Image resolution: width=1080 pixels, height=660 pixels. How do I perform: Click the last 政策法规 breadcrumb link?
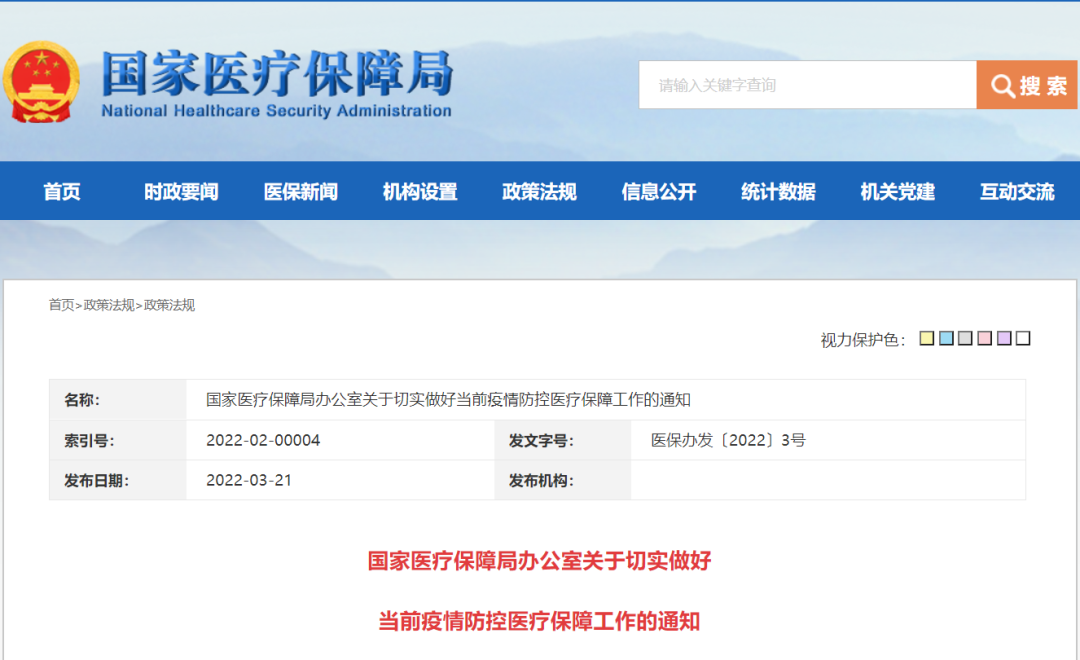coord(169,305)
